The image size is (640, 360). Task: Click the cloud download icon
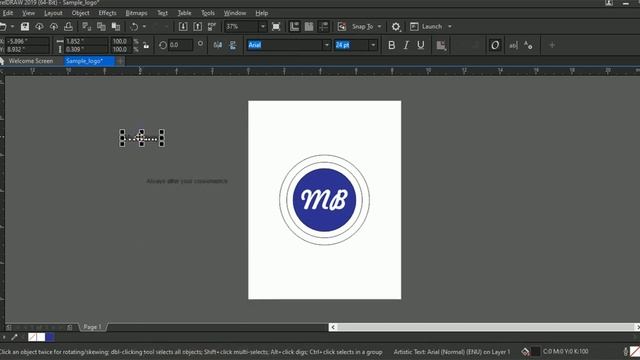click(x=39, y=27)
